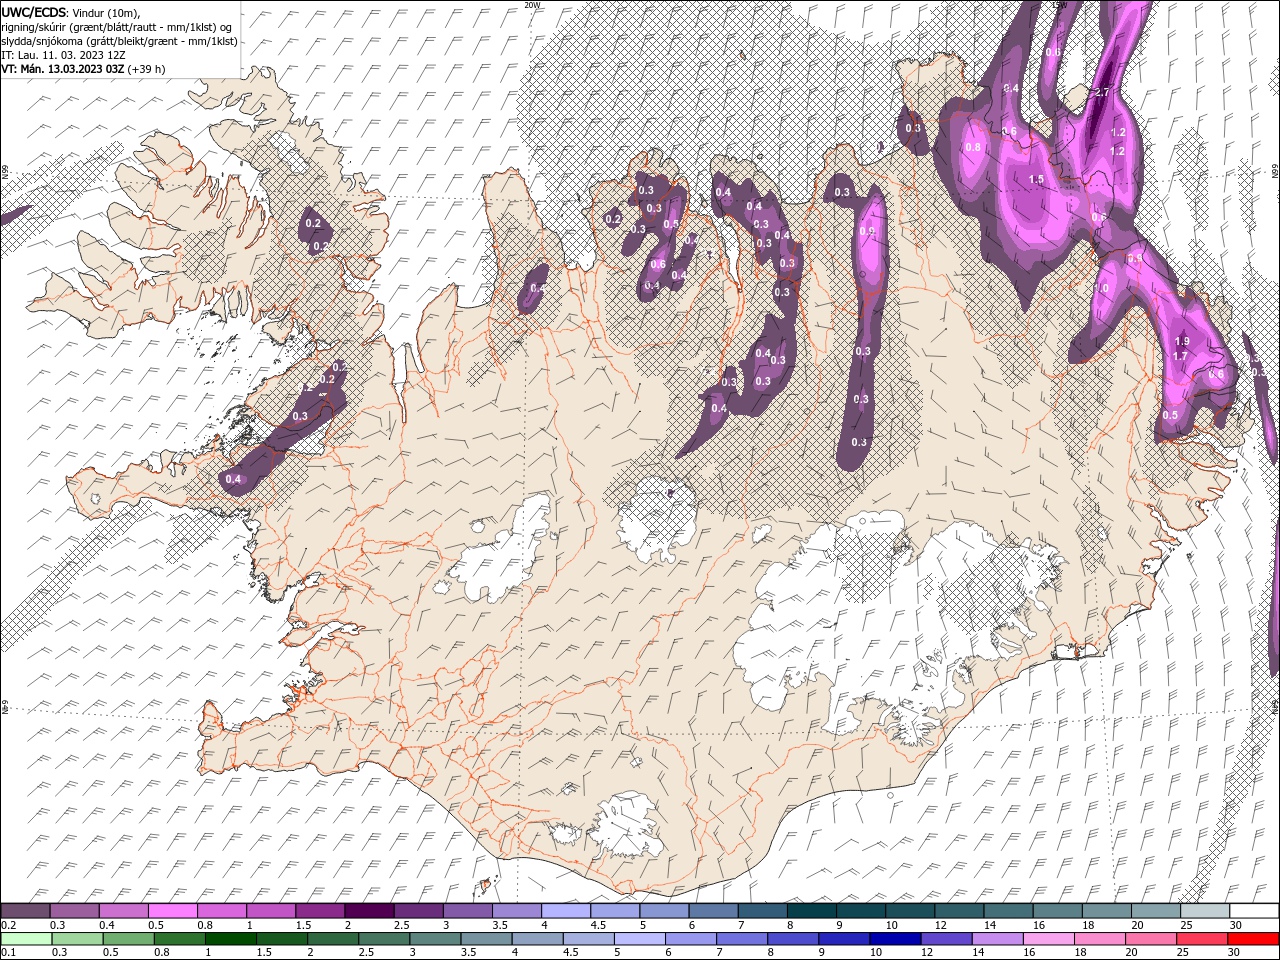Screen dimensions: 1280x960
Task: Click the 1.0 precipitation value on the map
Action: point(1102,288)
